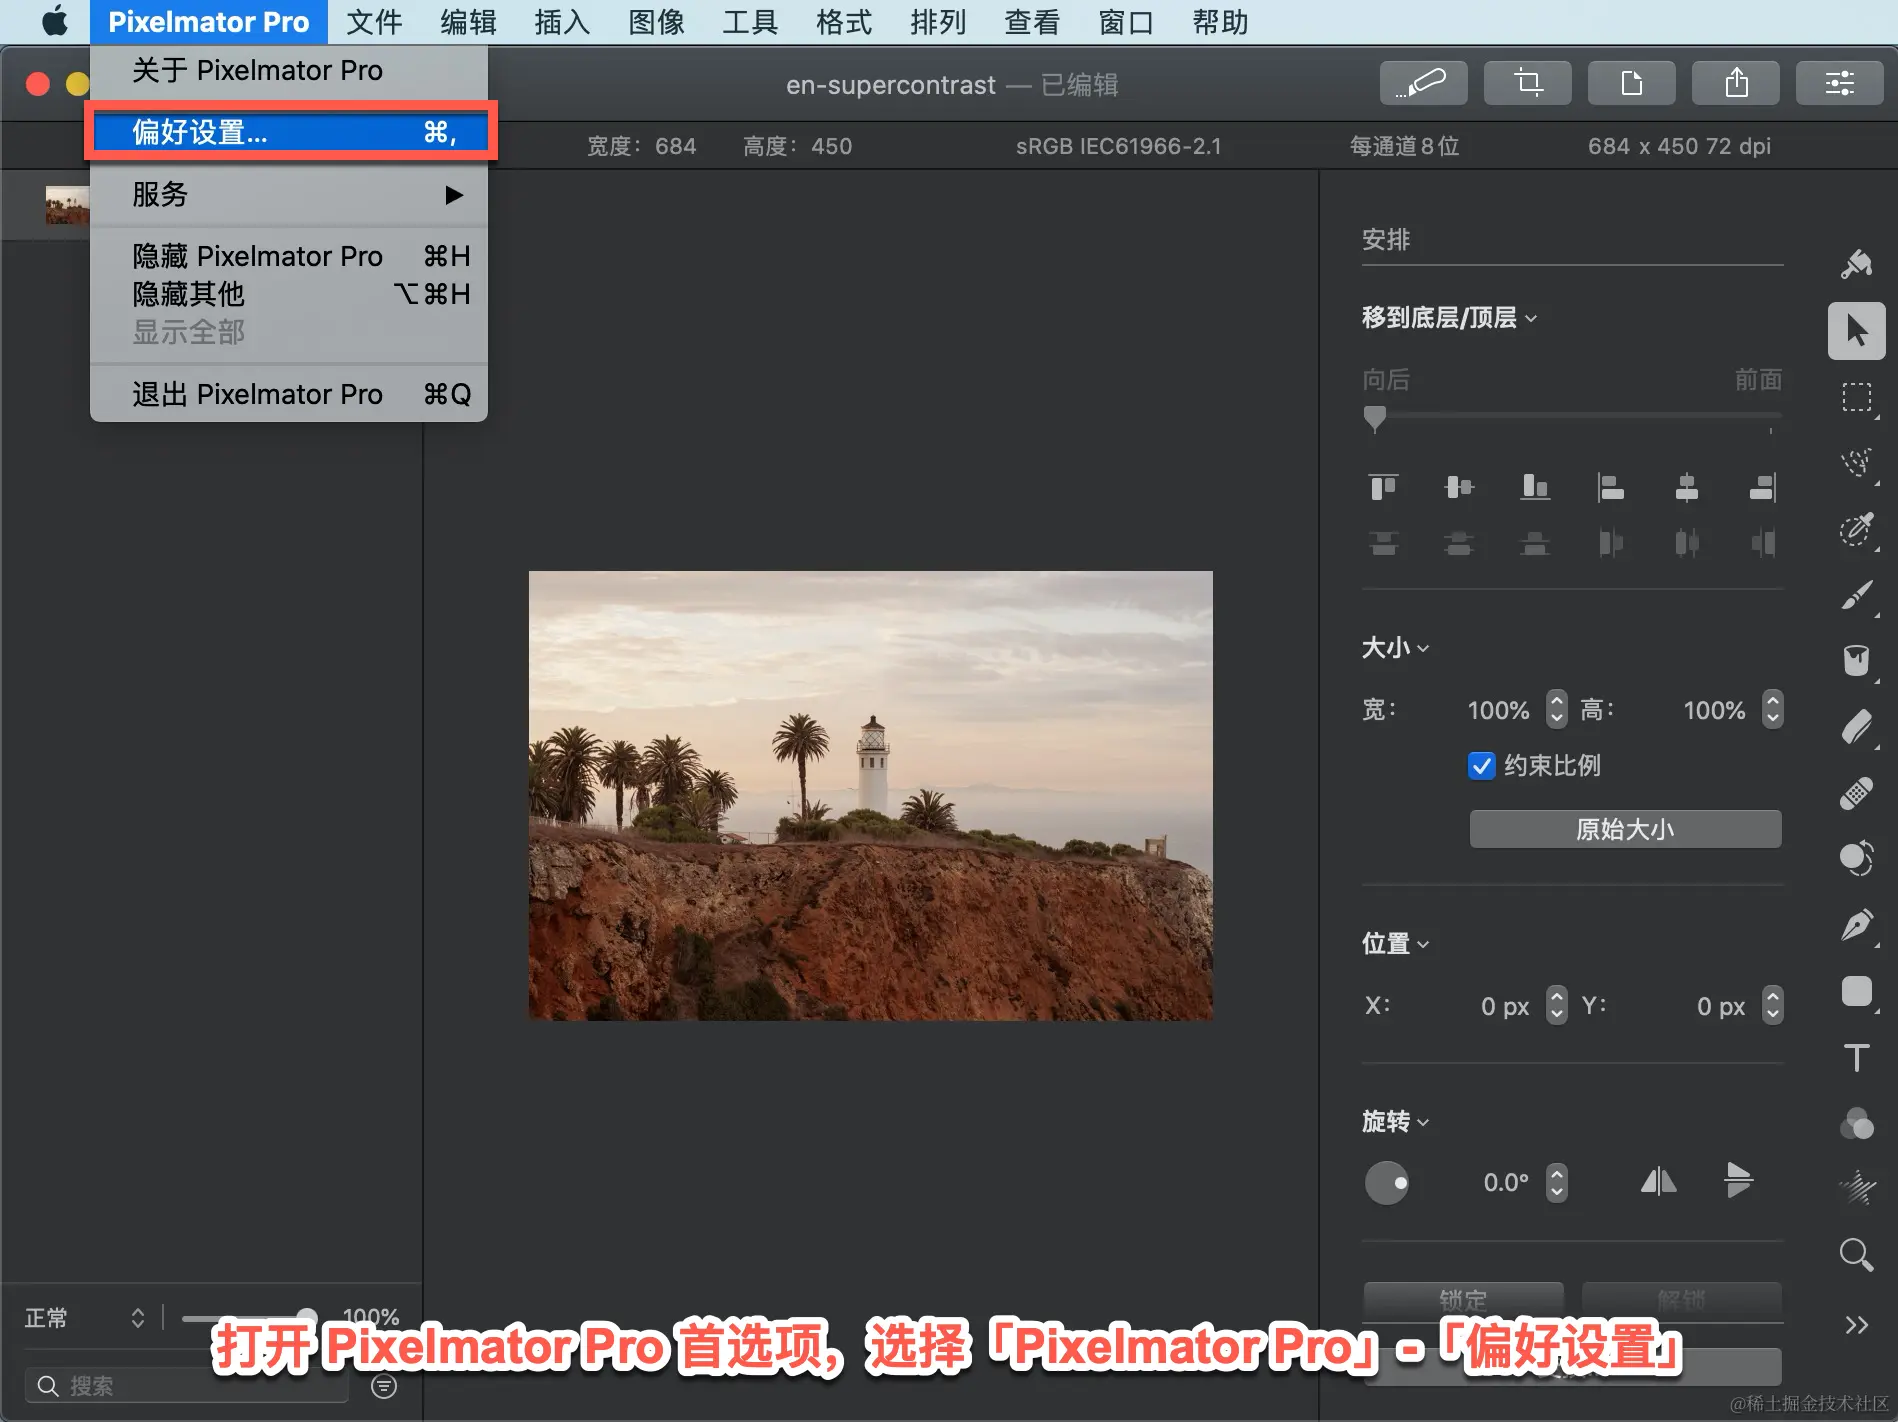Click the markup pen toolbar button

point(1424,83)
